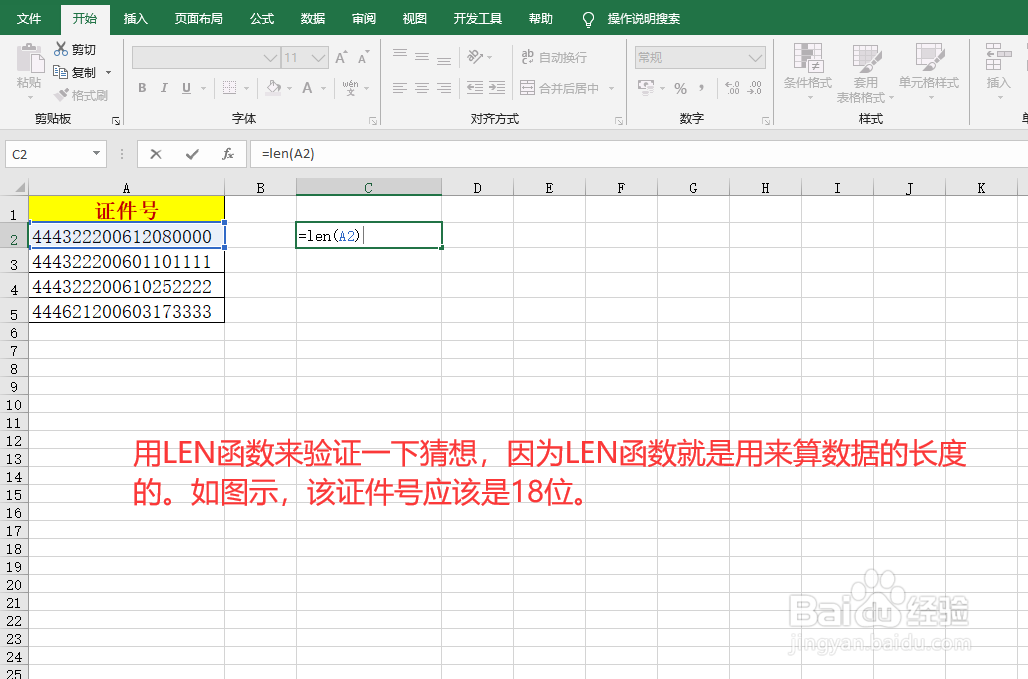The height and width of the screenshot is (679, 1028).
Task: Apply the percent style icon
Action: (x=679, y=88)
